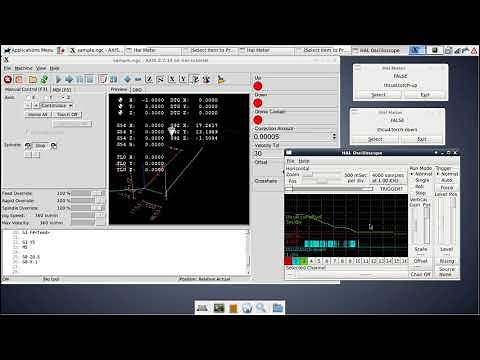Viewport: 480px width, 360px height.
Task: Start spindle counterclockwise icon left of Stop
Action: click(x=28, y=146)
